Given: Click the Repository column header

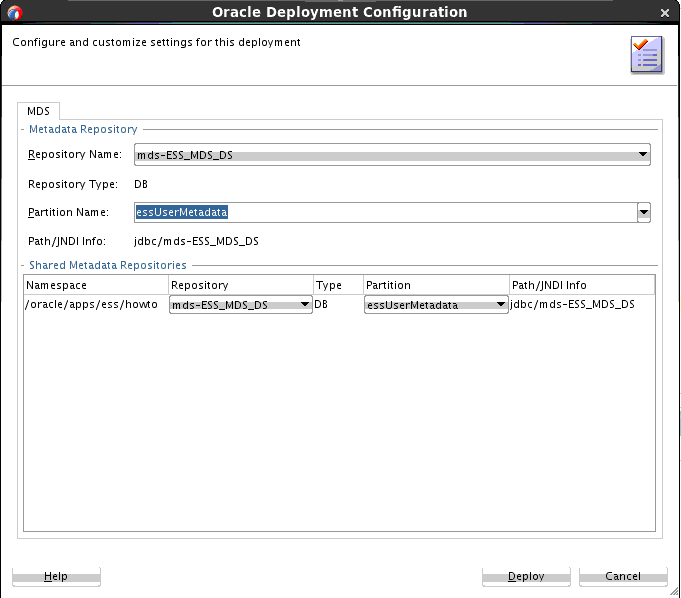Looking at the screenshot, I should coord(241,285).
